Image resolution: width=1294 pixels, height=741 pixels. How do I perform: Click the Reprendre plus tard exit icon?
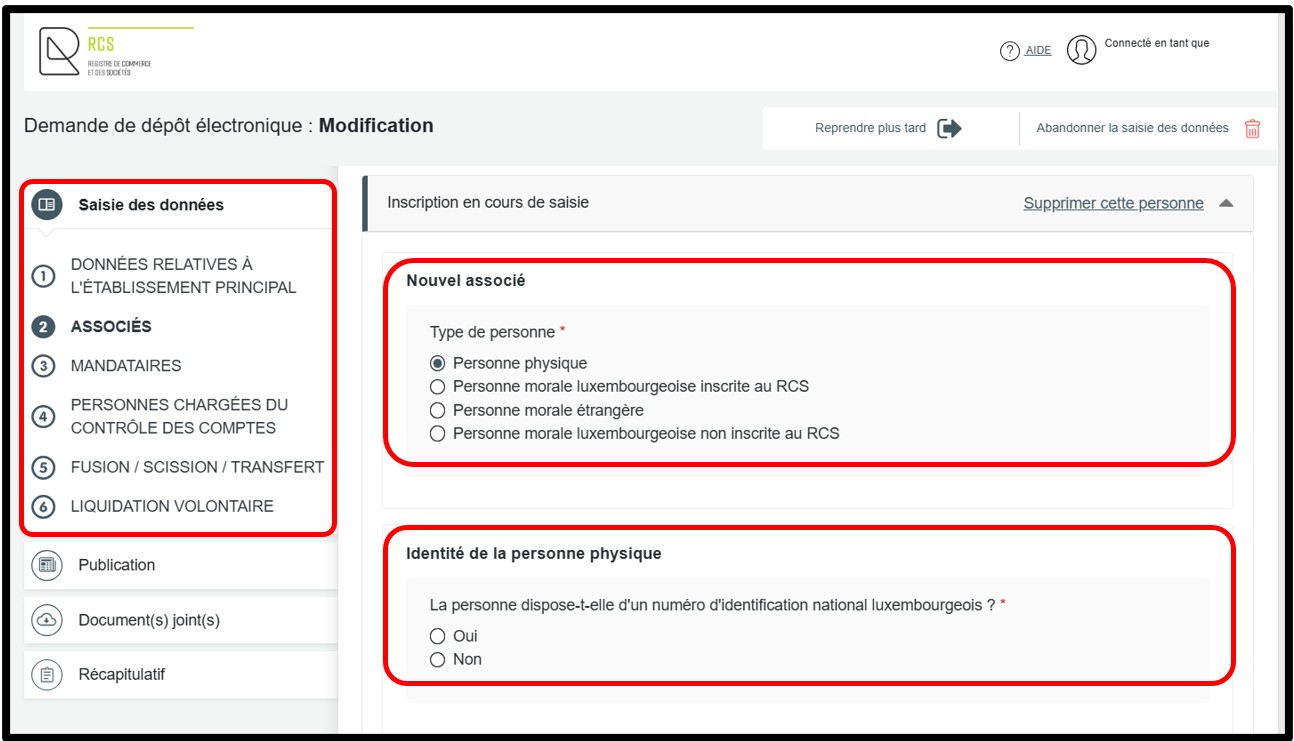949,128
